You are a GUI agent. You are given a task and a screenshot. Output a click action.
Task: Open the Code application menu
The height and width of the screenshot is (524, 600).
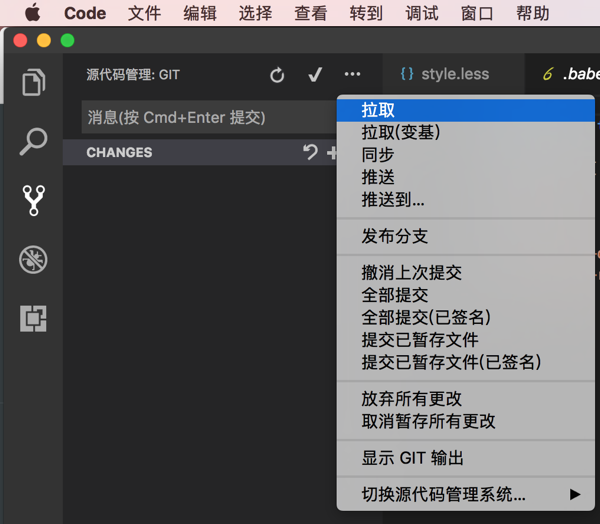85,13
